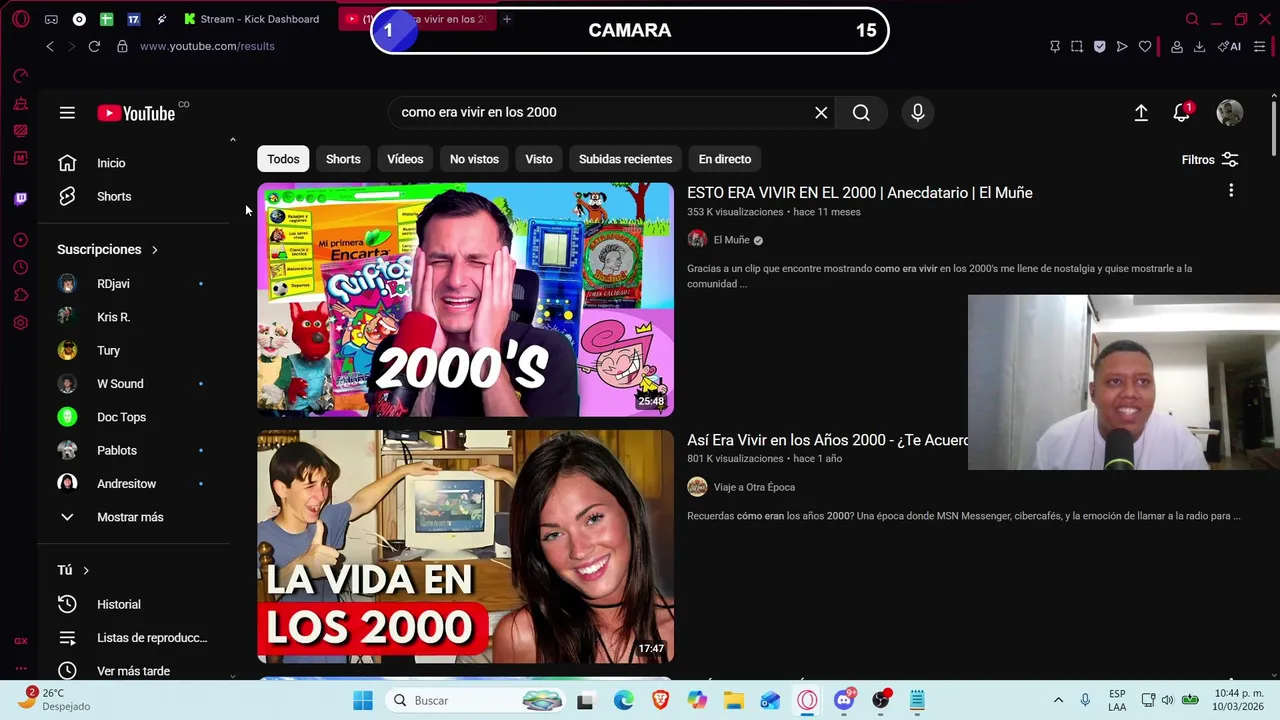Image resolution: width=1280 pixels, height=720 pixels.
Task: Open the 2000'S video thumbnail
Action: [465, 299]
